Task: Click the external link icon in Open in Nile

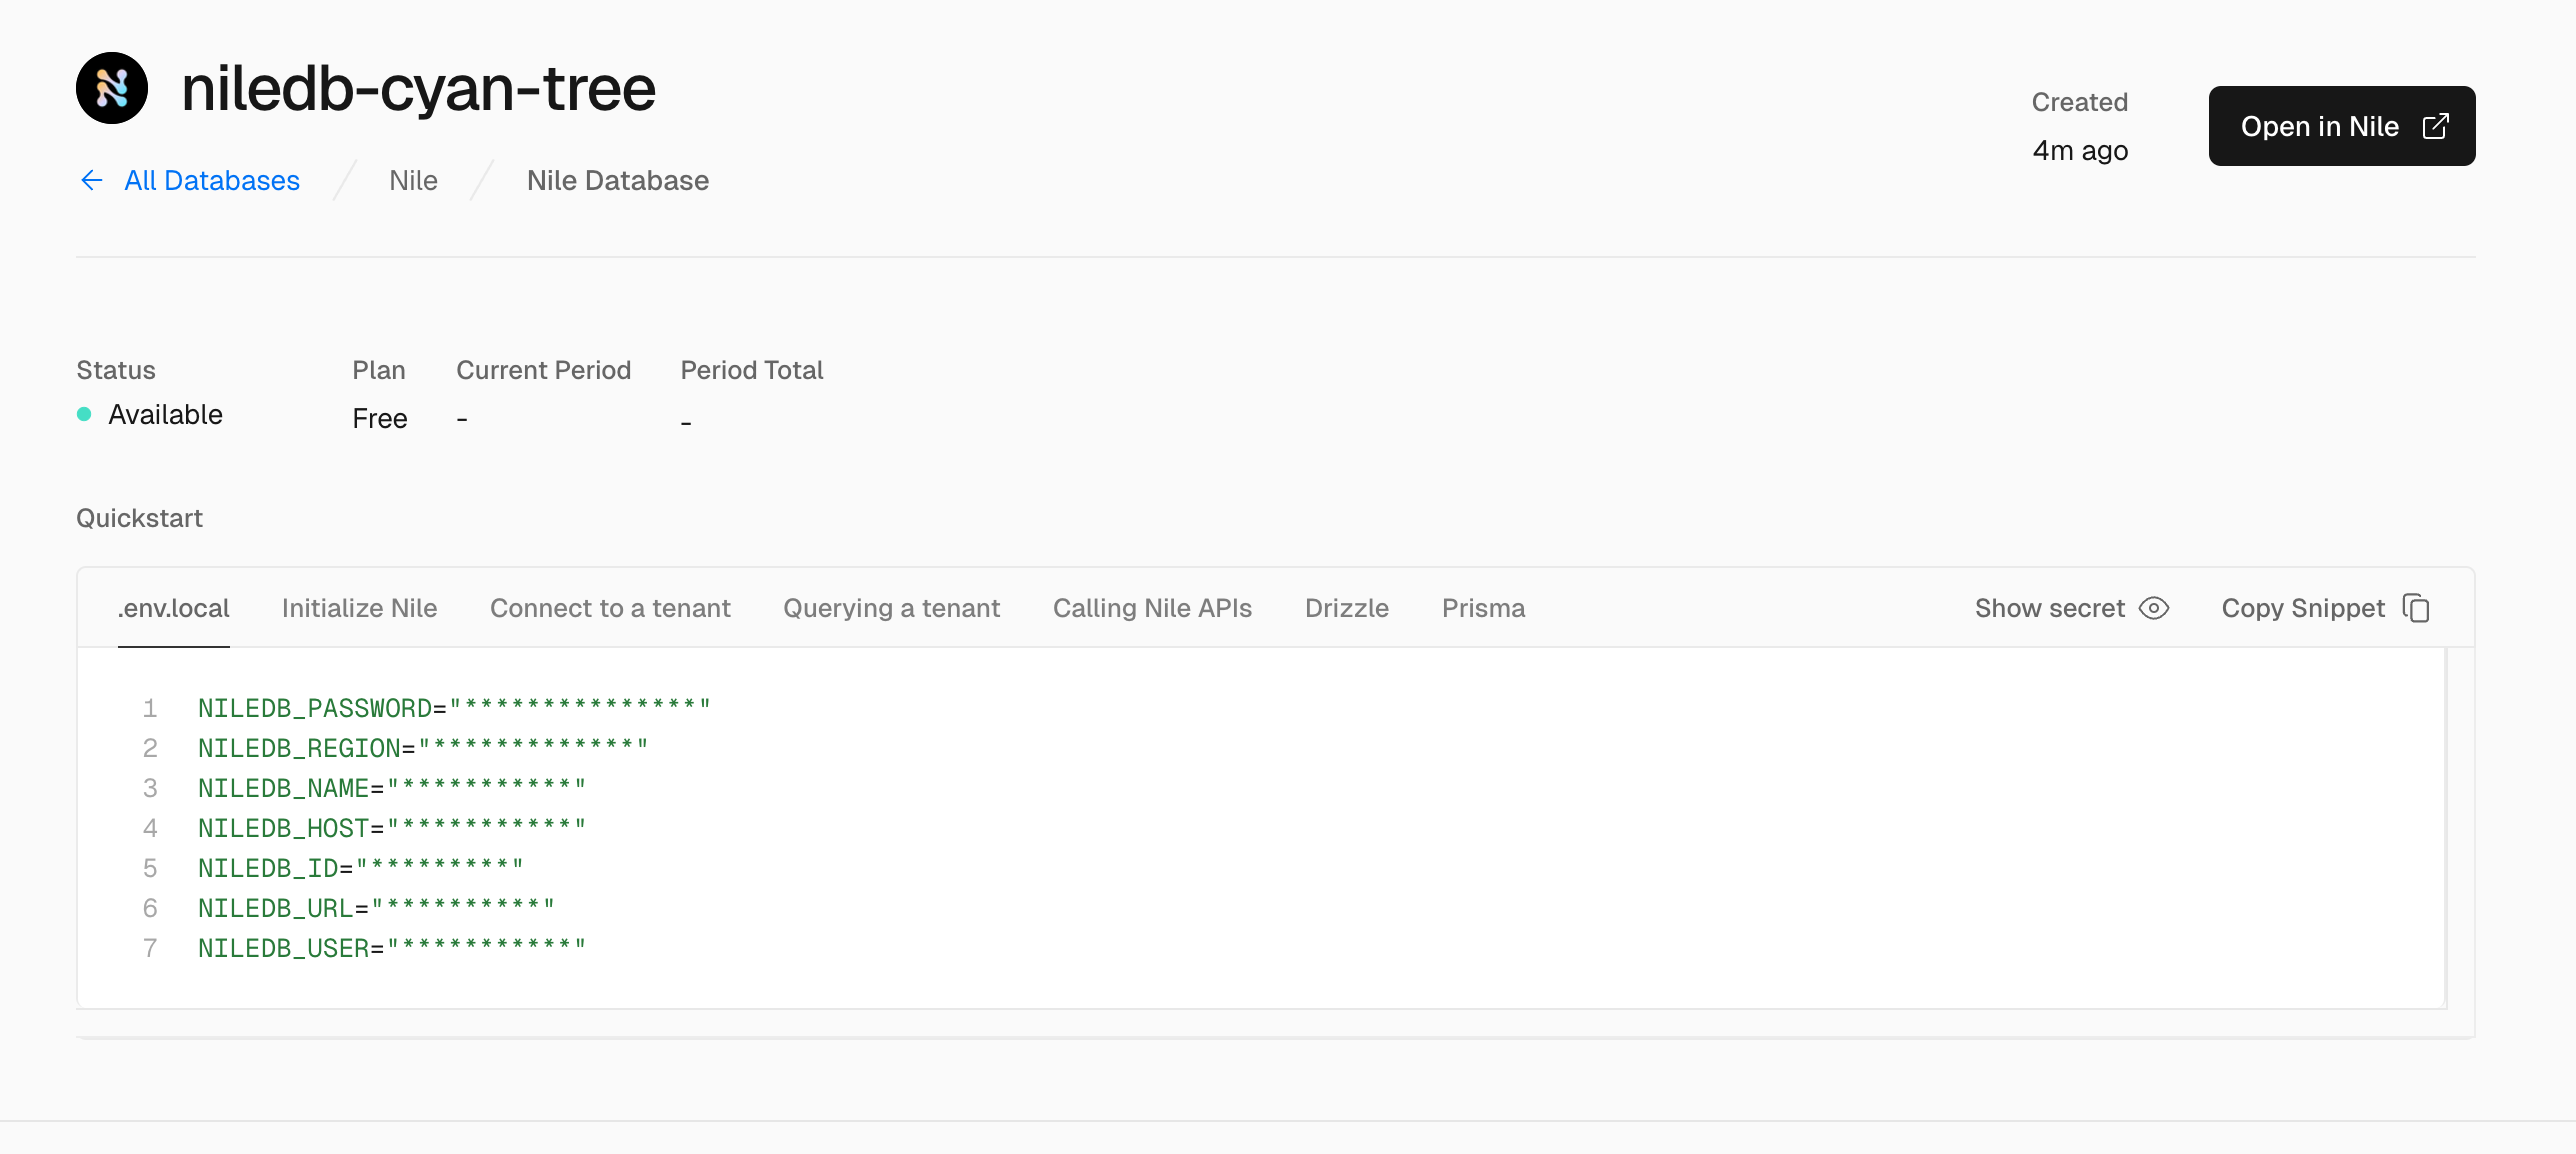Action: coord(2435,126)
